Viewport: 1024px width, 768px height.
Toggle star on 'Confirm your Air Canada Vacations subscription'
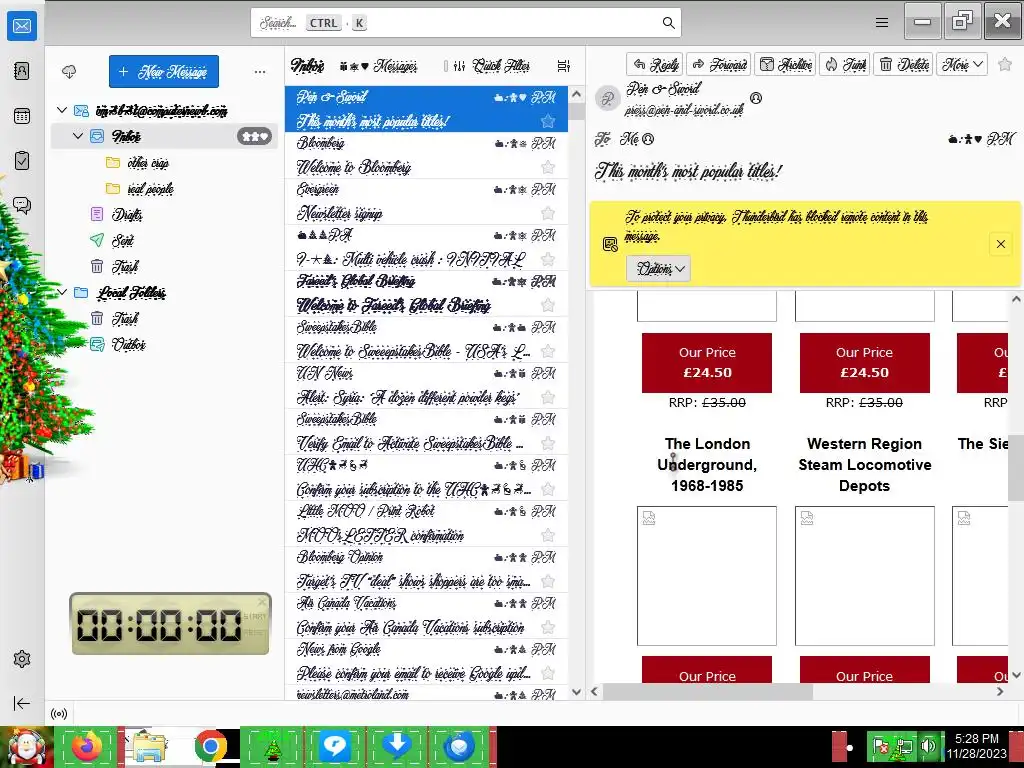(548, 628)
